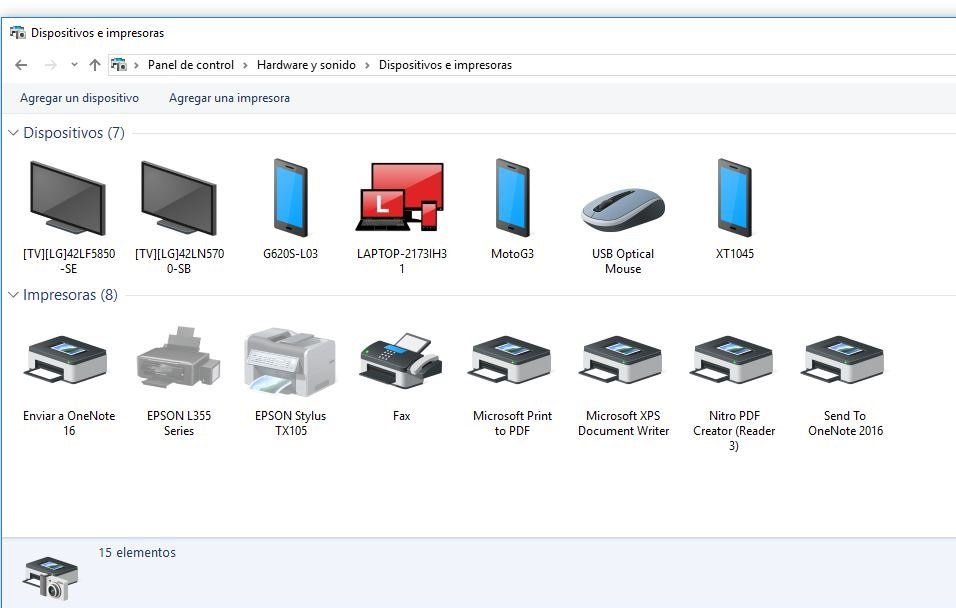Image resolution: width=956 pixels, height=608 pixels.
Task: Click the forward navigation arrow
Action: (x=51, y=65)
